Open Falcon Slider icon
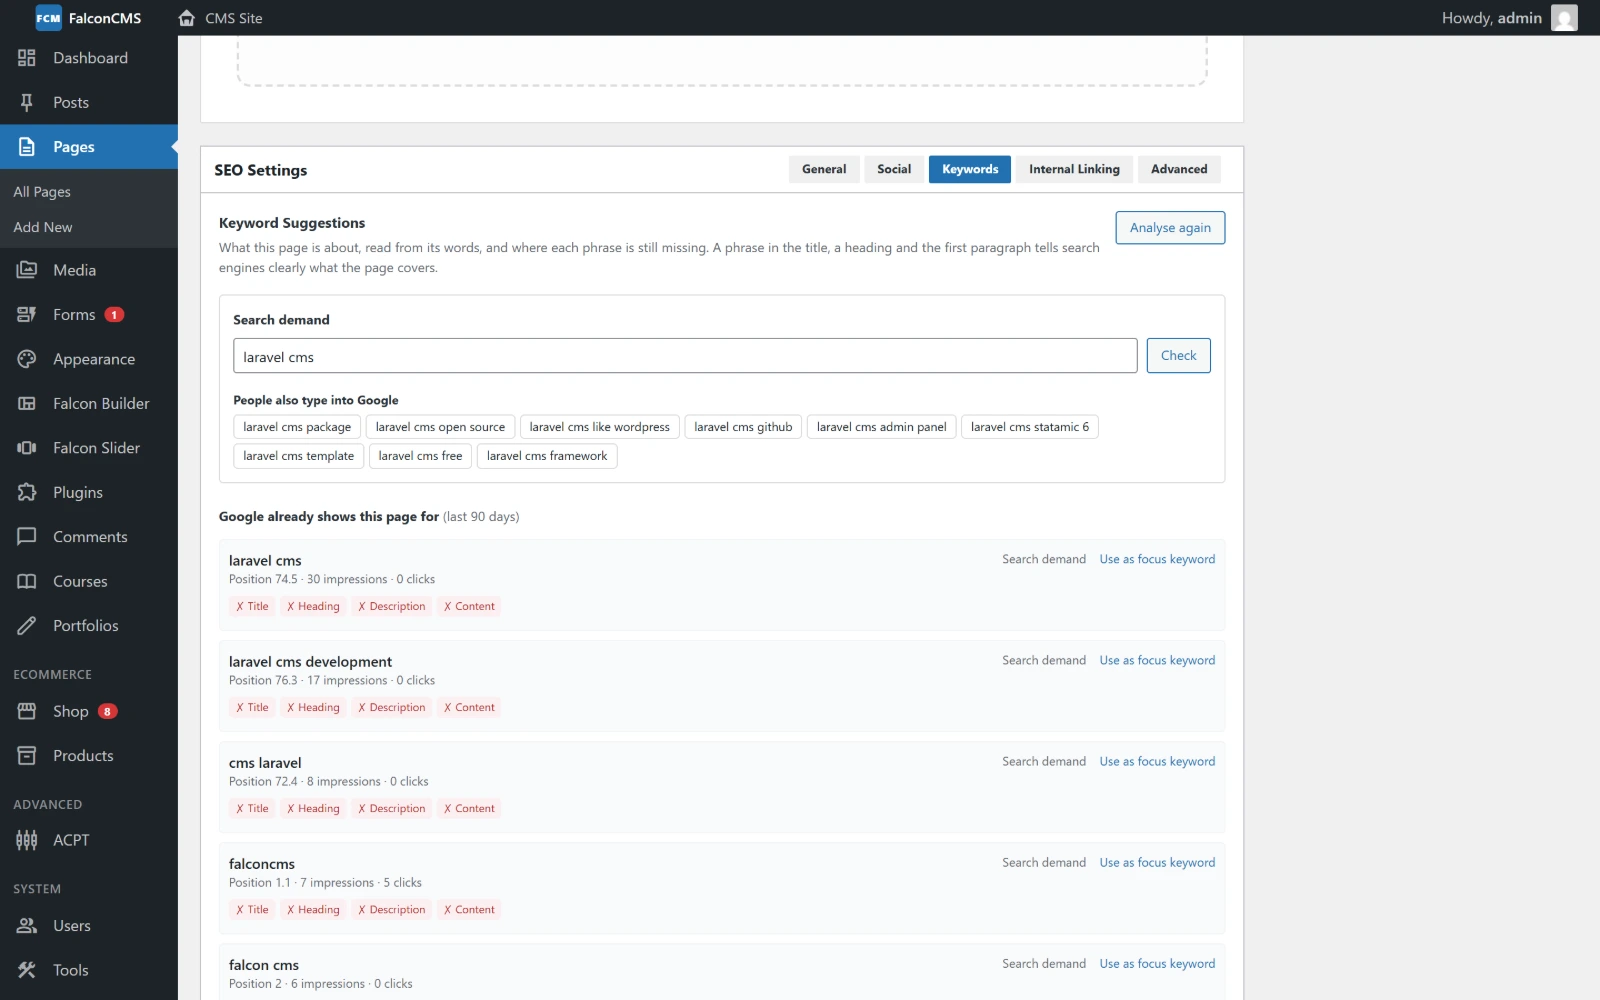 pyautogui.click(x=27, y=448)
